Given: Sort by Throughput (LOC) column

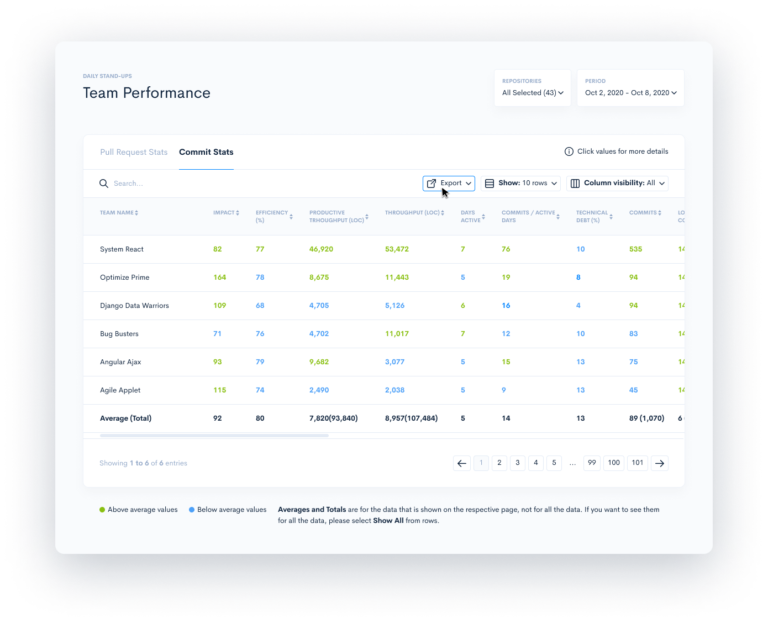Looking at the screenshot, I should [414, 213].
